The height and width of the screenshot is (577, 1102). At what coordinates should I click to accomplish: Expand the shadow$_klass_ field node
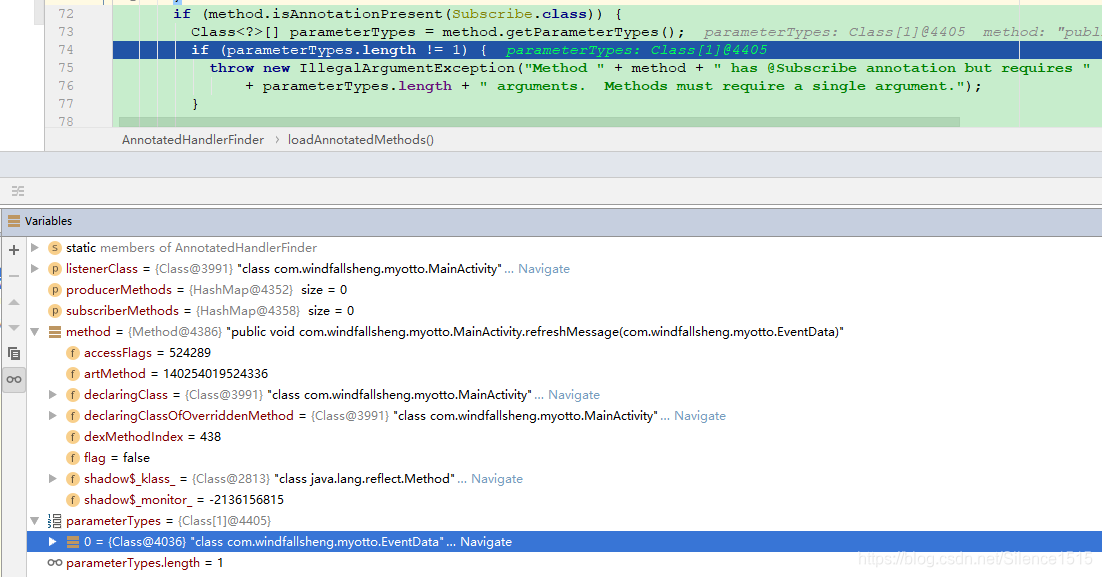53,479
